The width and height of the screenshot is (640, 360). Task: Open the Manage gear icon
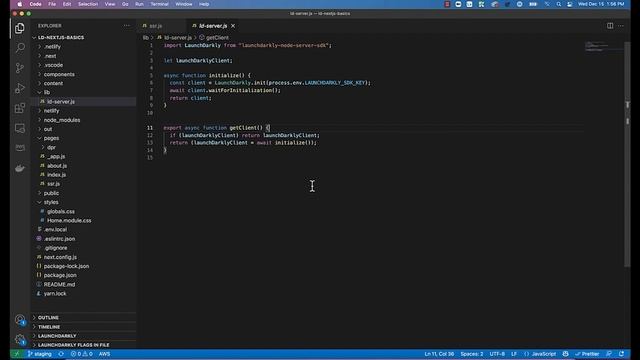pyautogui.click(x=20, y=339)
